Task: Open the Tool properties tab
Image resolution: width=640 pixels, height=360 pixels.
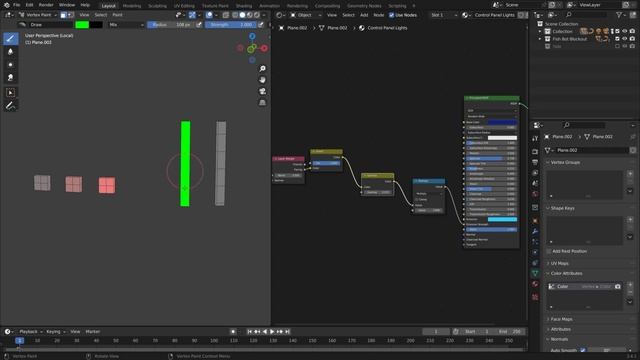Action: pos(535,139)
